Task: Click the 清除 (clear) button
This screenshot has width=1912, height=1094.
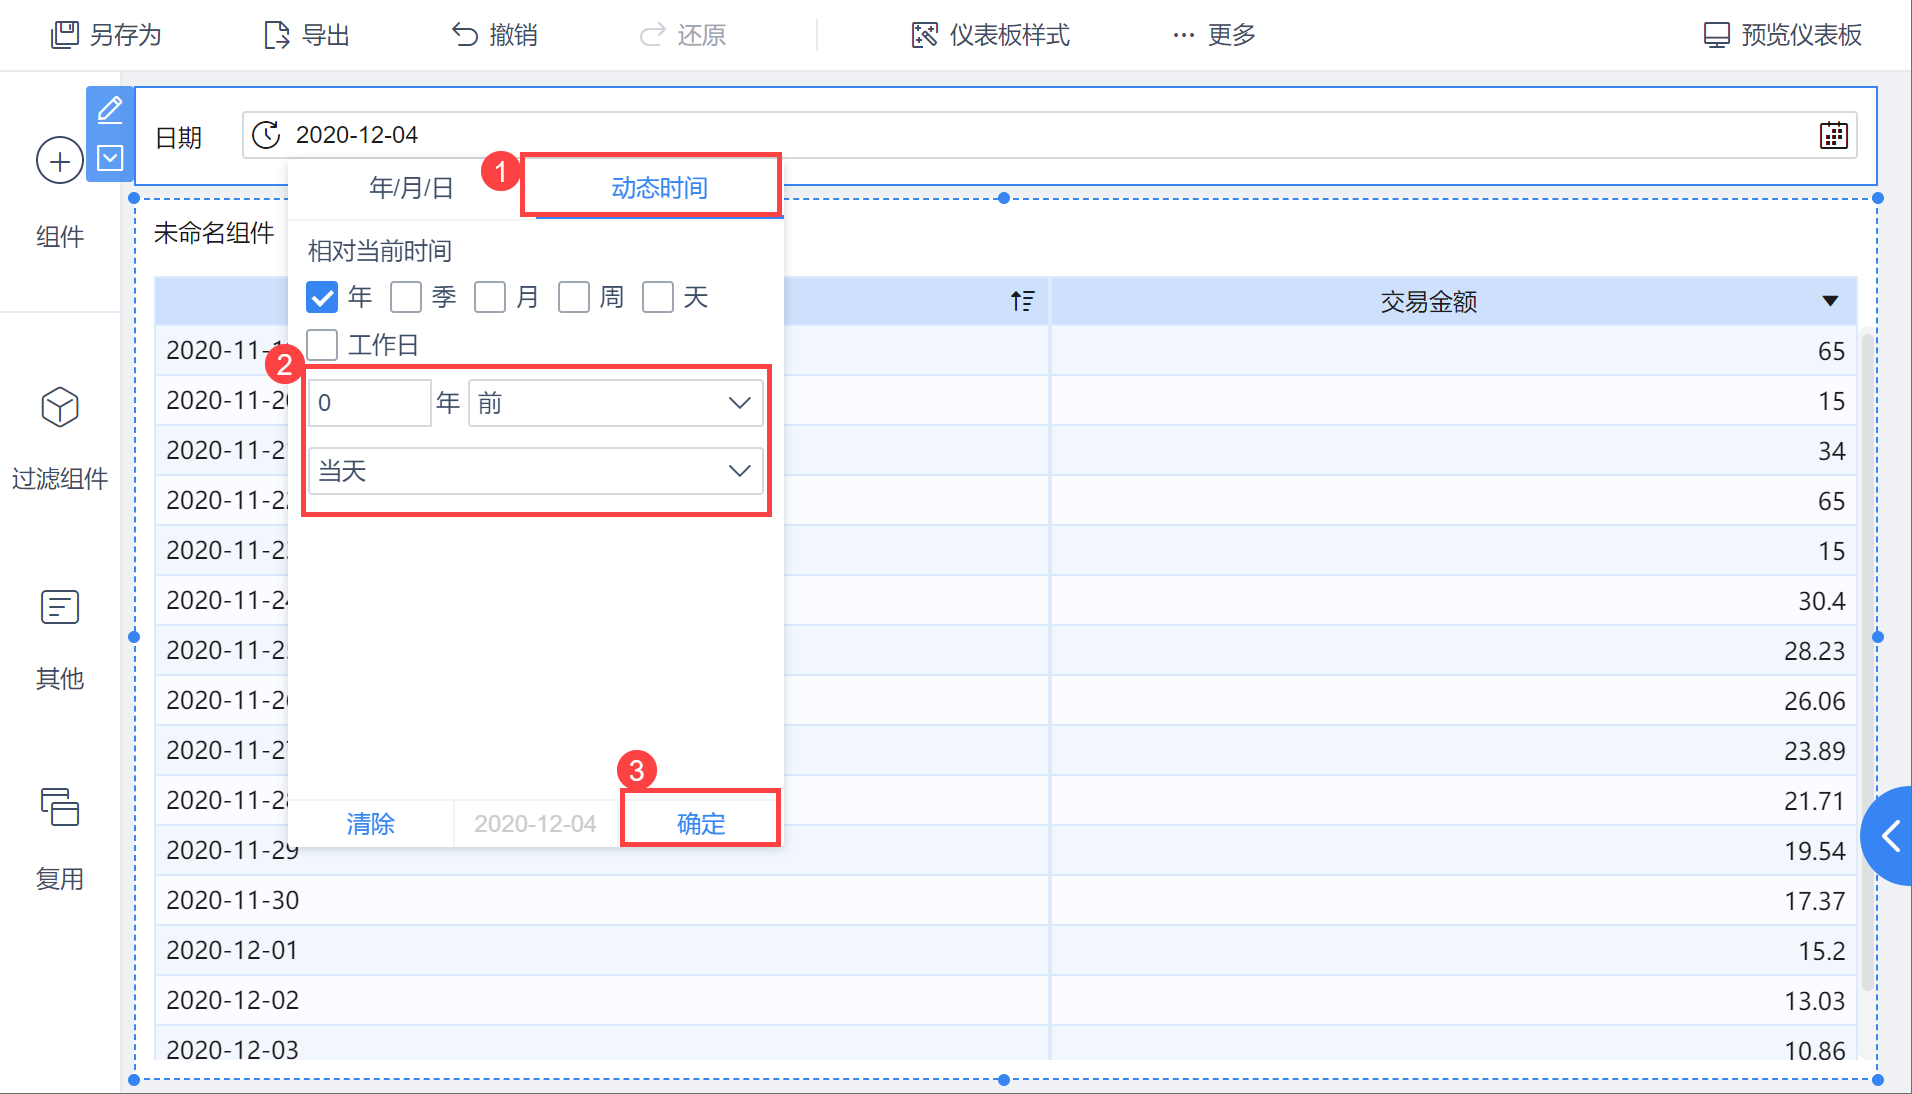Action: [371, 824]
